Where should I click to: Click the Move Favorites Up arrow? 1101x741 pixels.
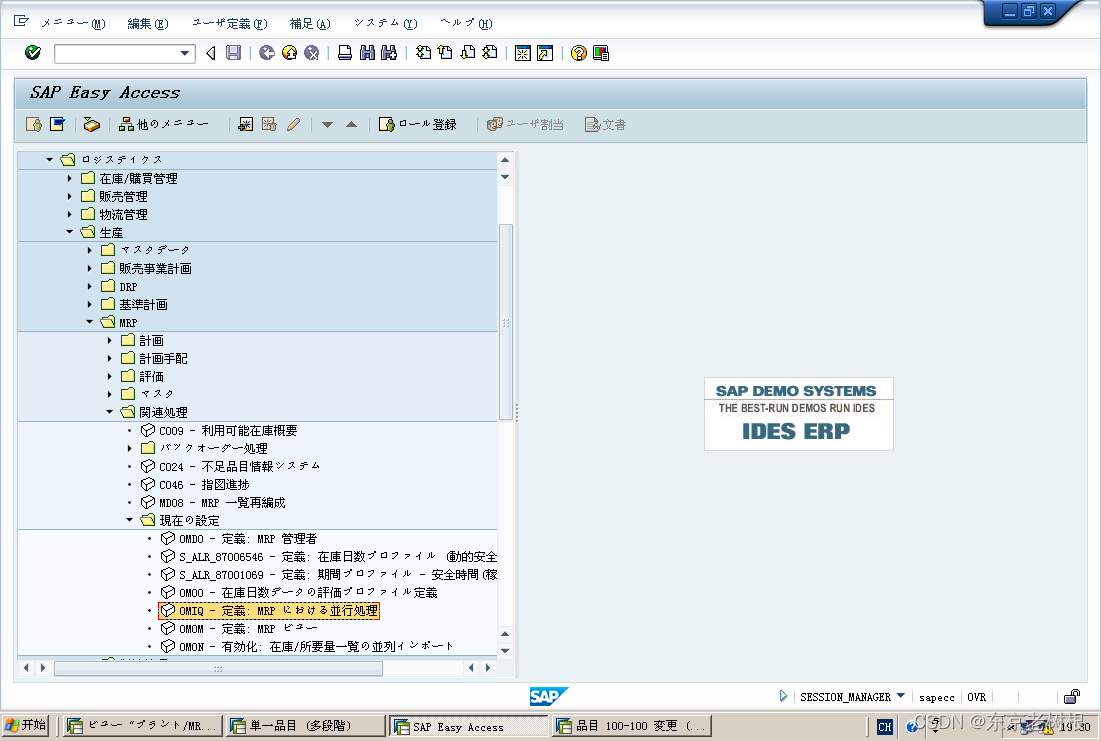(x=352, y=124)
